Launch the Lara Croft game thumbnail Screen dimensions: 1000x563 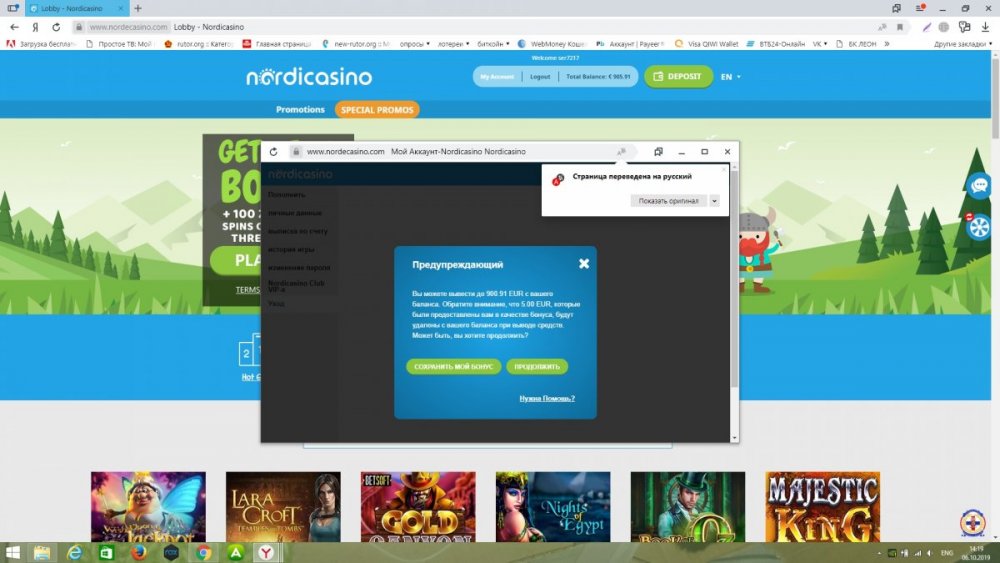click(283, 507)
